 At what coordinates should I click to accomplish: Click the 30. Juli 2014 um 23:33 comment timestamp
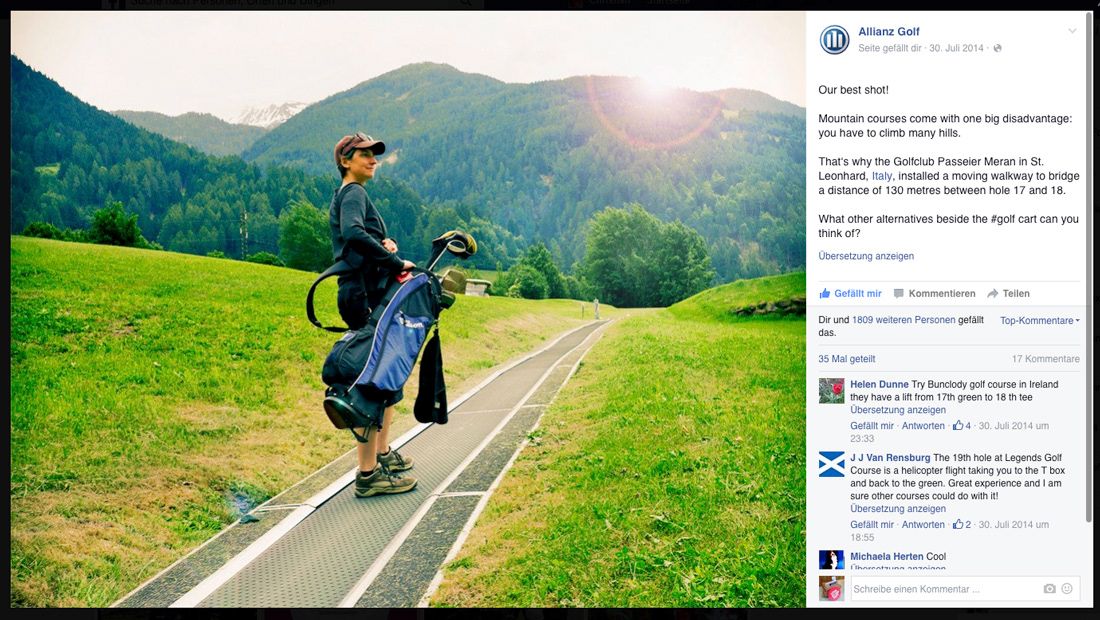click(950, 432)
